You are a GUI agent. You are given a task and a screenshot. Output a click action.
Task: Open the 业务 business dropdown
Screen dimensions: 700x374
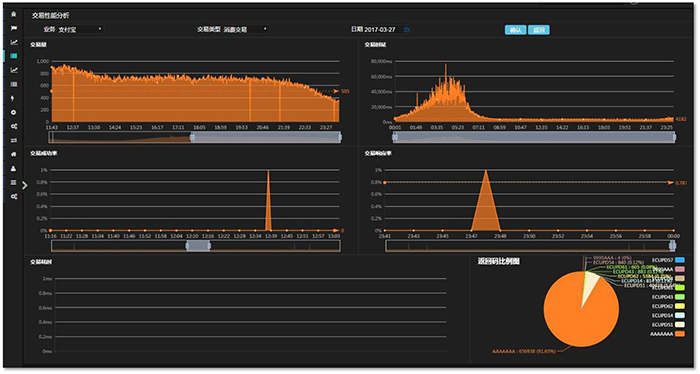click(79, 29)
